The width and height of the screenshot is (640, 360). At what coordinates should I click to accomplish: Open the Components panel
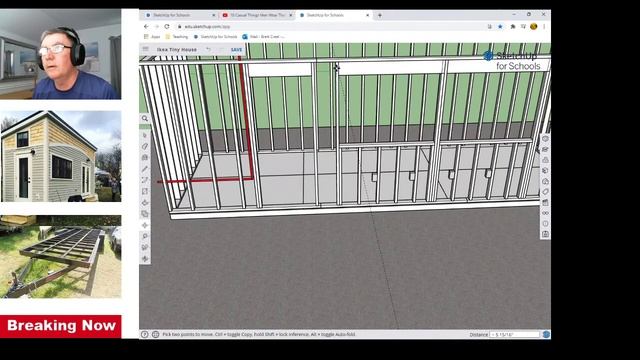[545, 160]
